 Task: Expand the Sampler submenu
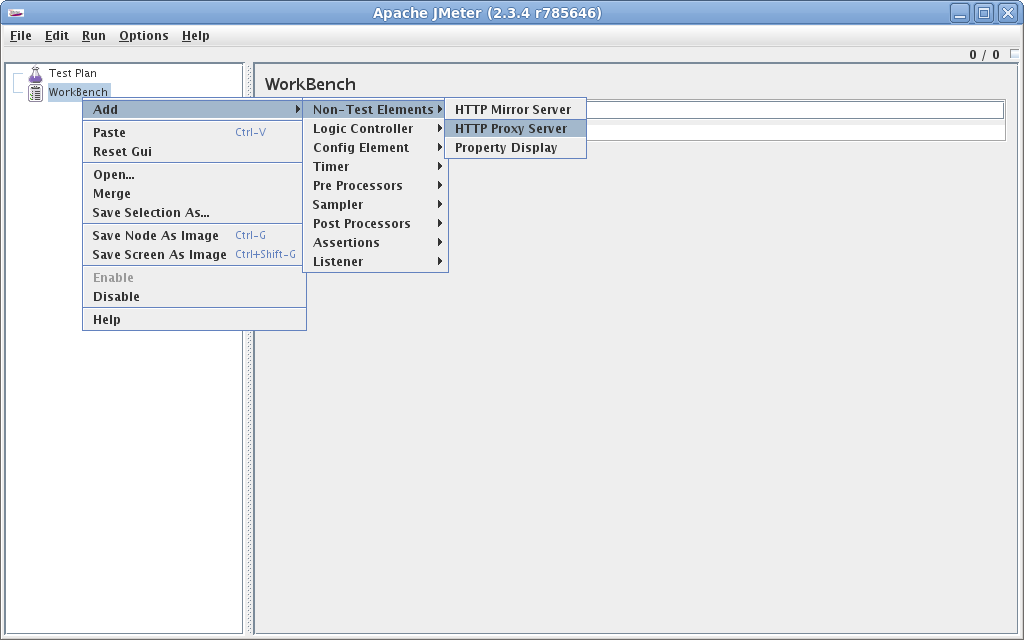(x=376, y=204)
